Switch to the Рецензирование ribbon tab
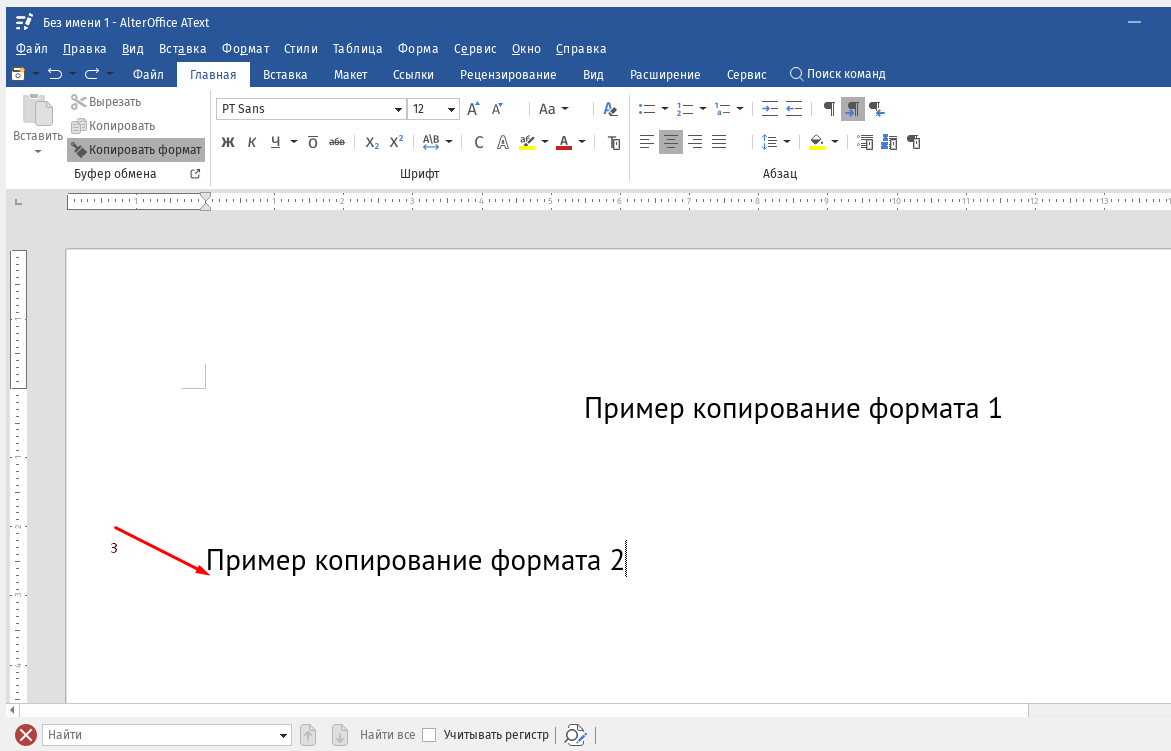The image size is (1171, 751). (508, 75)
